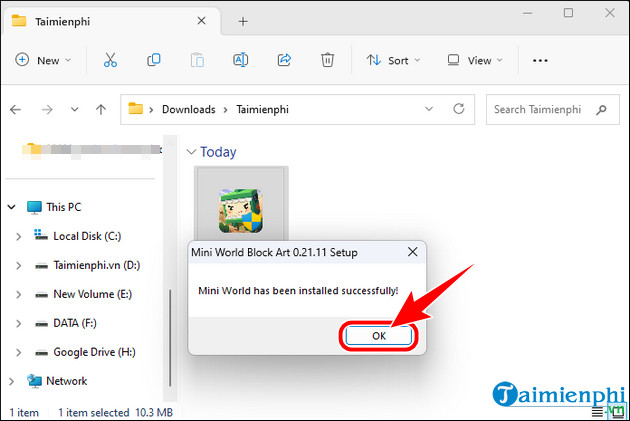Expand Google Drive (H:)
The image size is (630, 421).
pos(18,352)
